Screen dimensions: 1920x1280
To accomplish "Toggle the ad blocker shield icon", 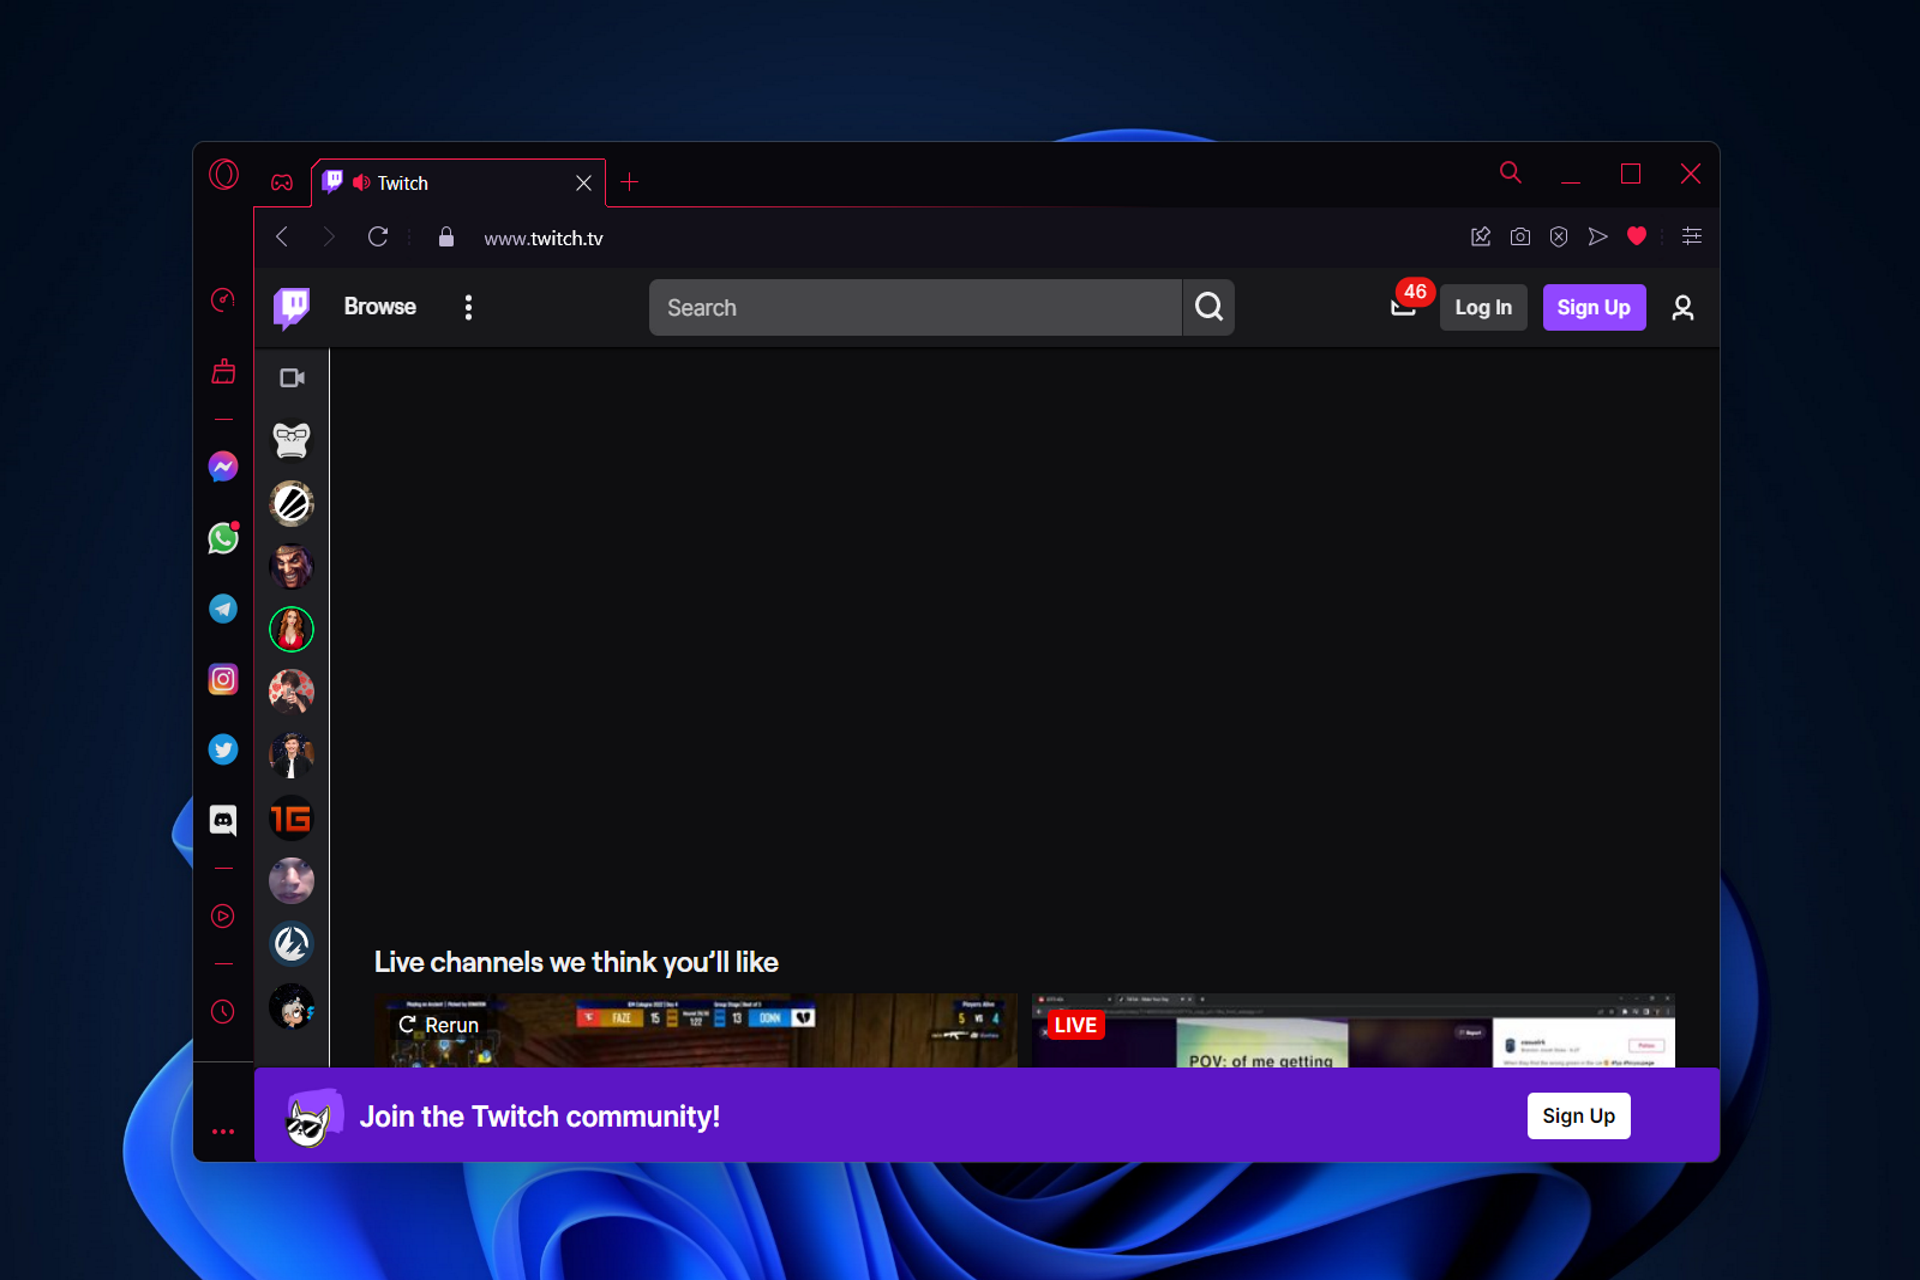I will (1559, 237).
